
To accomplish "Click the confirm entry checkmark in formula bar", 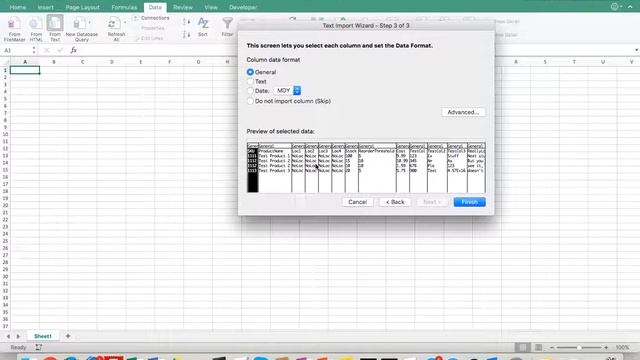I will click(60, 50).
